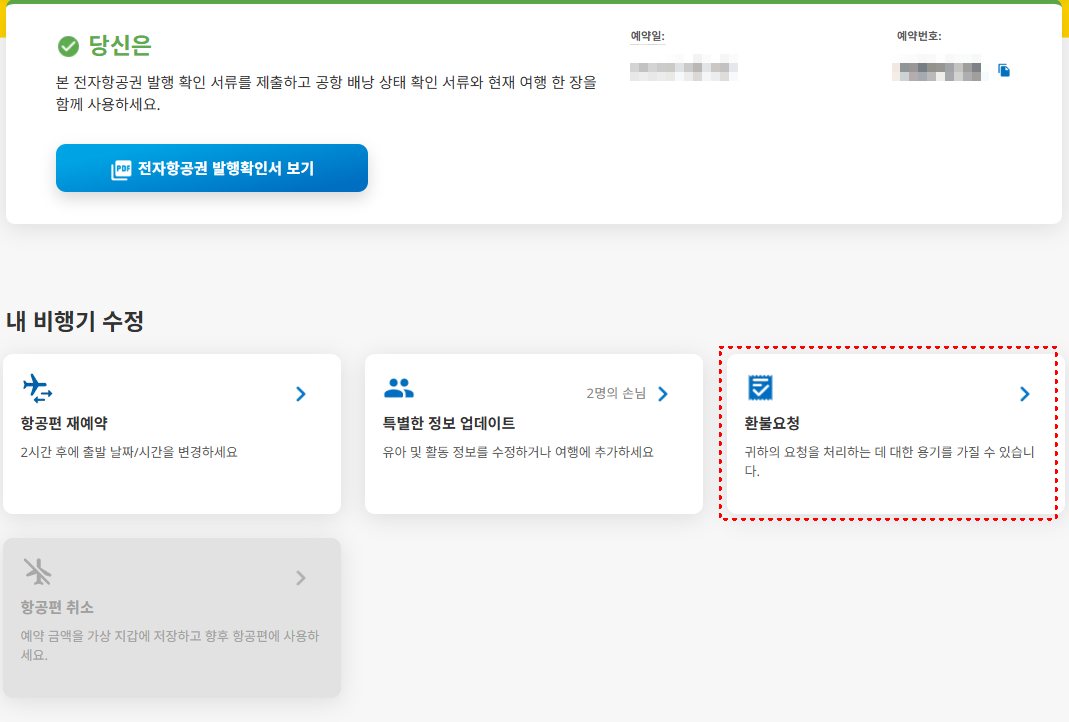Click the 예약일: label
1069x722 pixels.
point(647,36)
